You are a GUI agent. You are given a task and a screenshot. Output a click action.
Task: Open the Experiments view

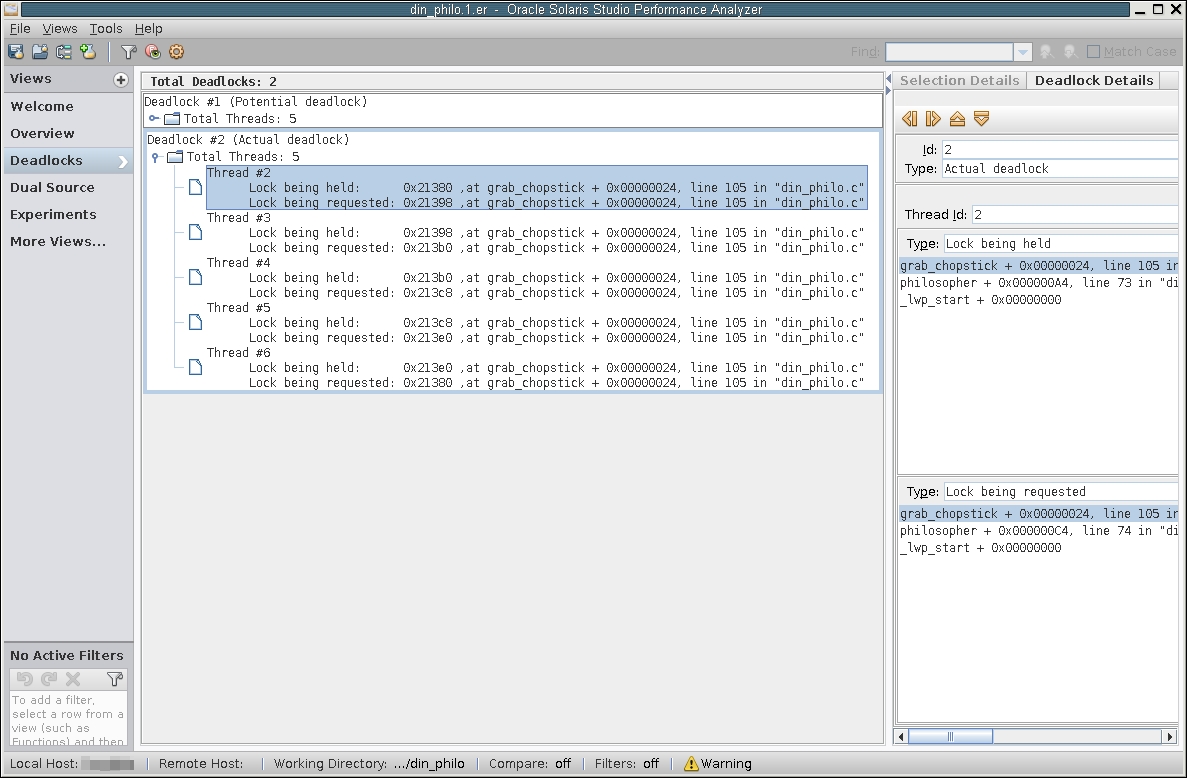tap(67, 215)
